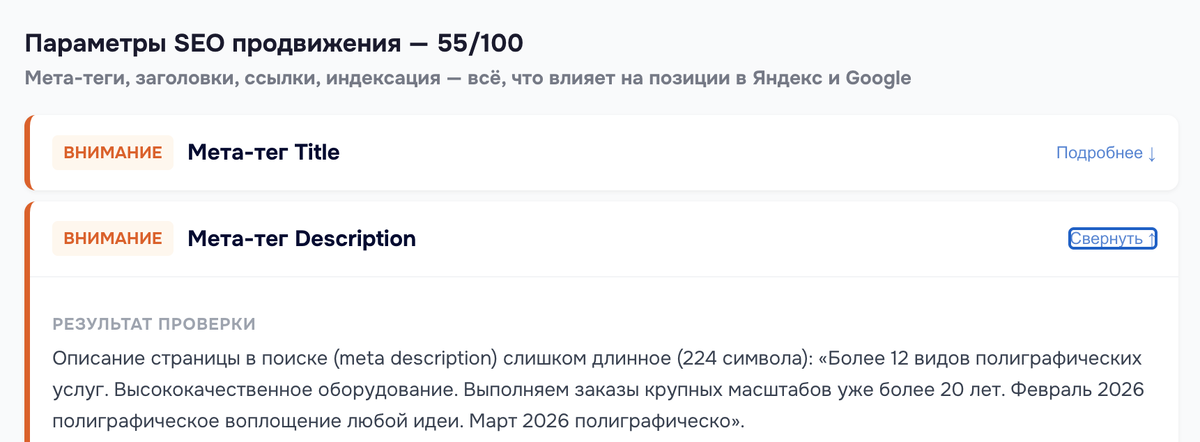This screenshot has height=442, width=1200.
Task: Click the up arrow beside Свернуть
Action: [x=1151, y=239]
